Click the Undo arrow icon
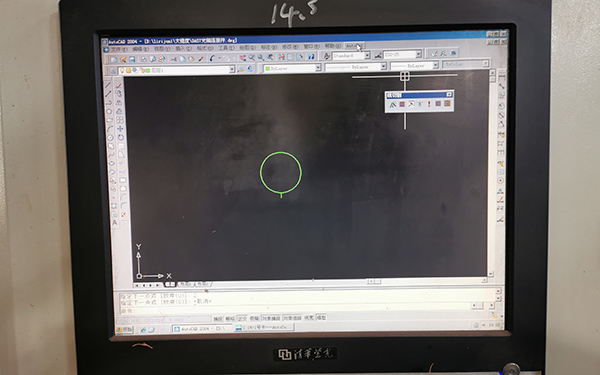 212,58
